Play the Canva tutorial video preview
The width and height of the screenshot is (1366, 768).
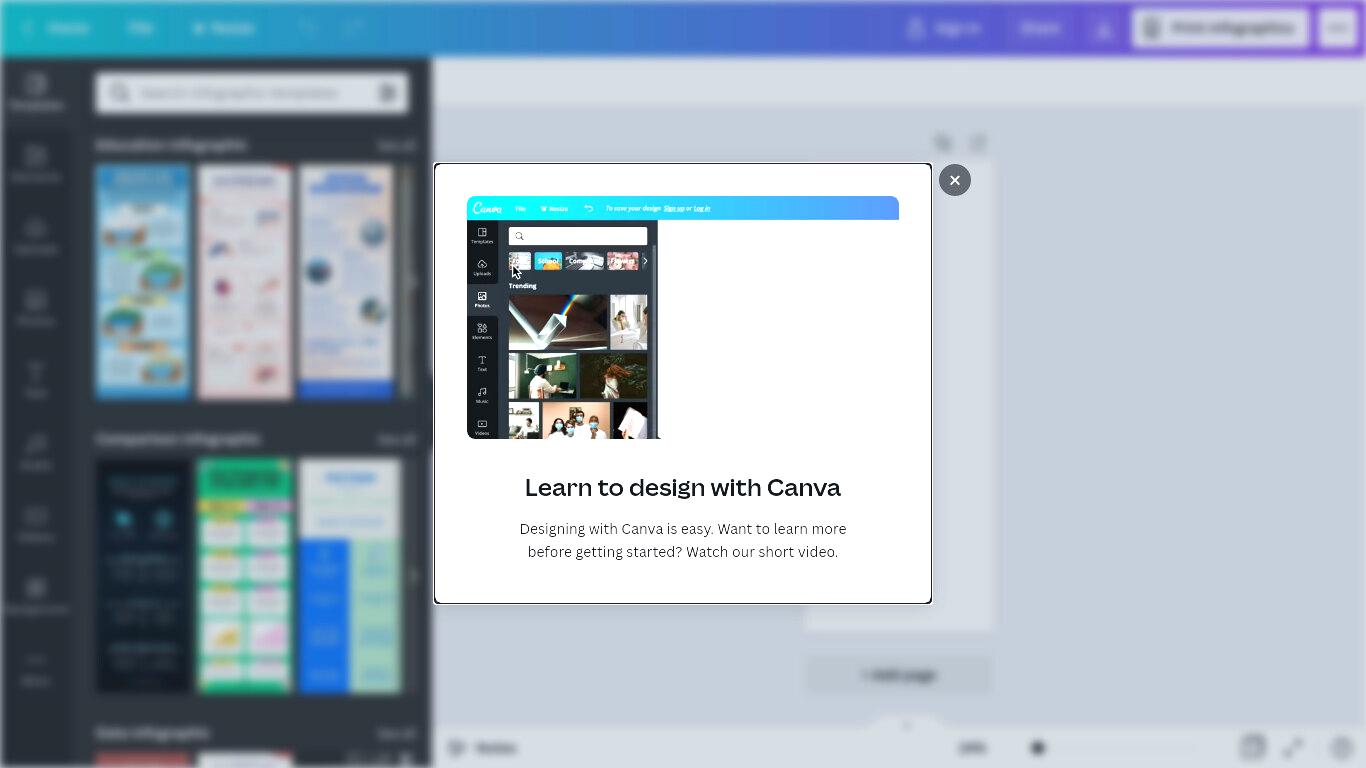pyautogui.click(x=683, y=318)
